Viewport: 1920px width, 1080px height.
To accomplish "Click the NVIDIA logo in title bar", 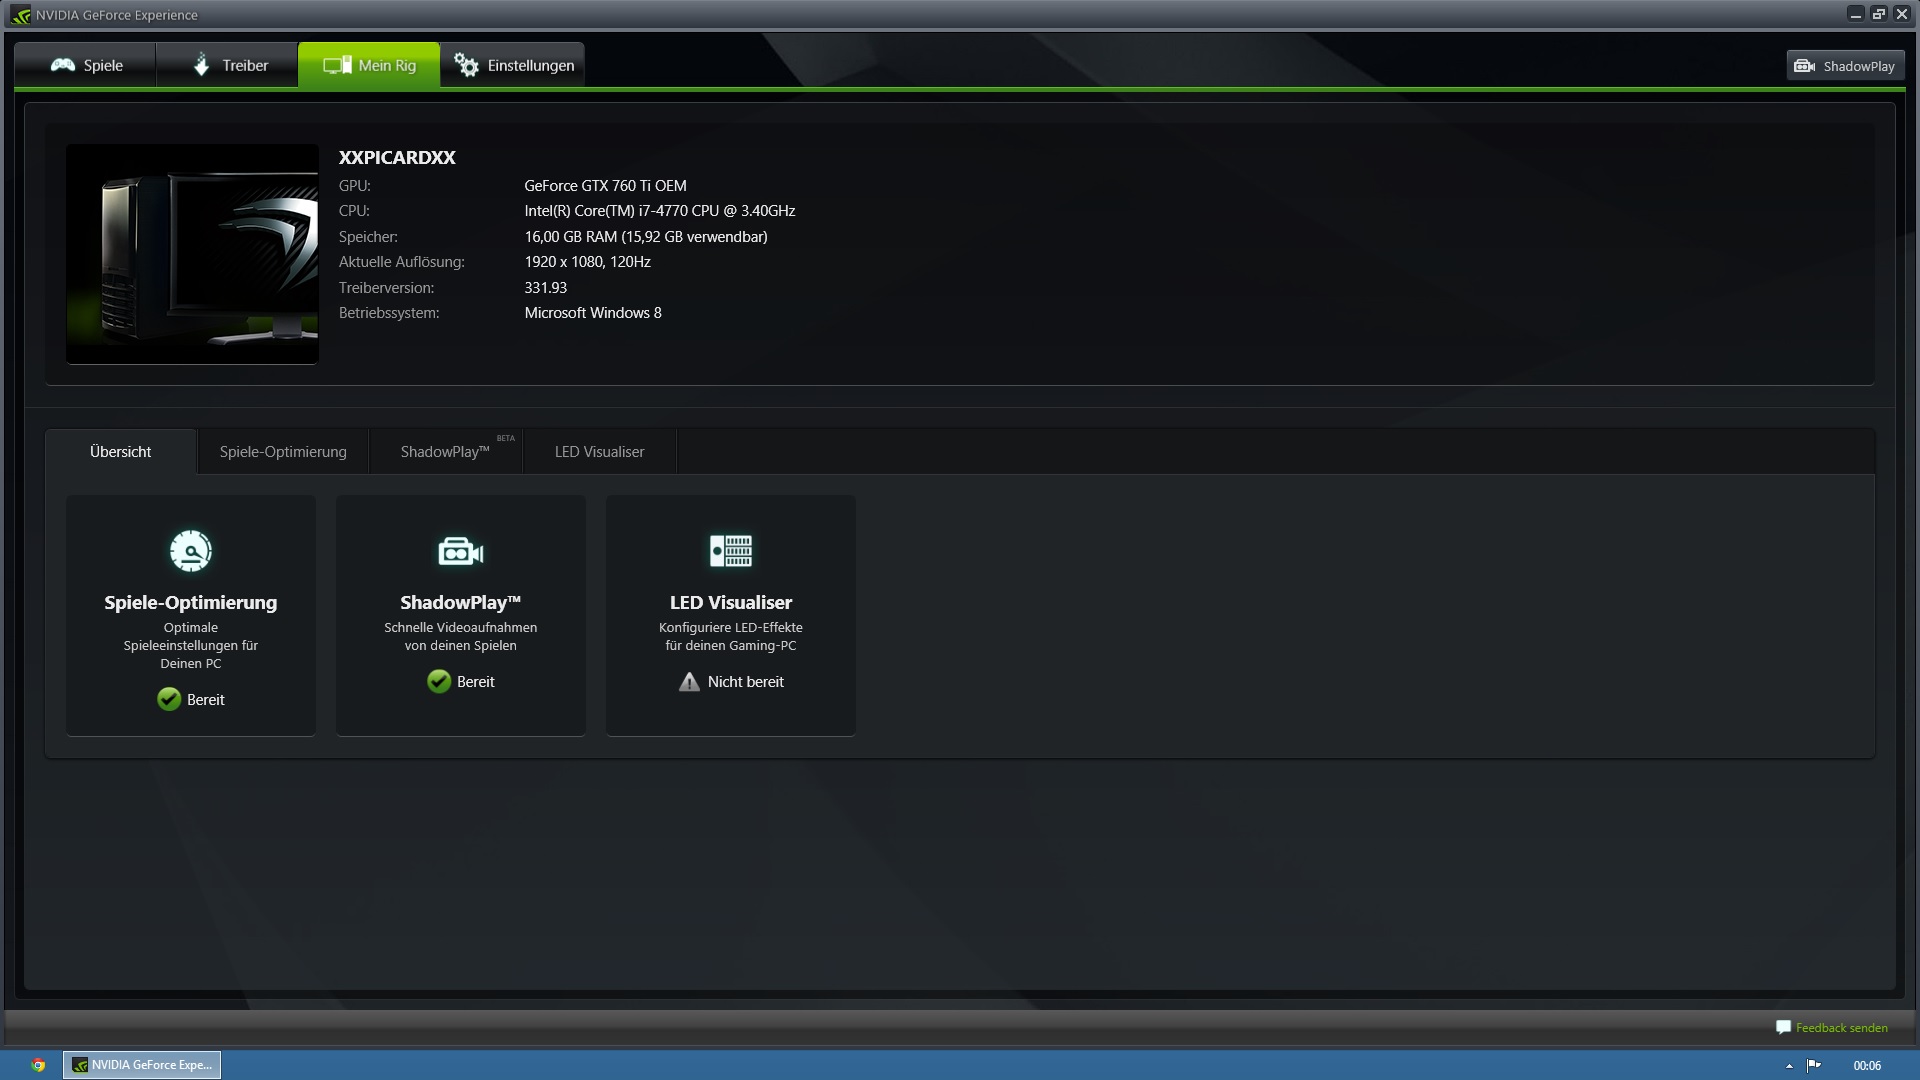I will [x=21, y=15].
